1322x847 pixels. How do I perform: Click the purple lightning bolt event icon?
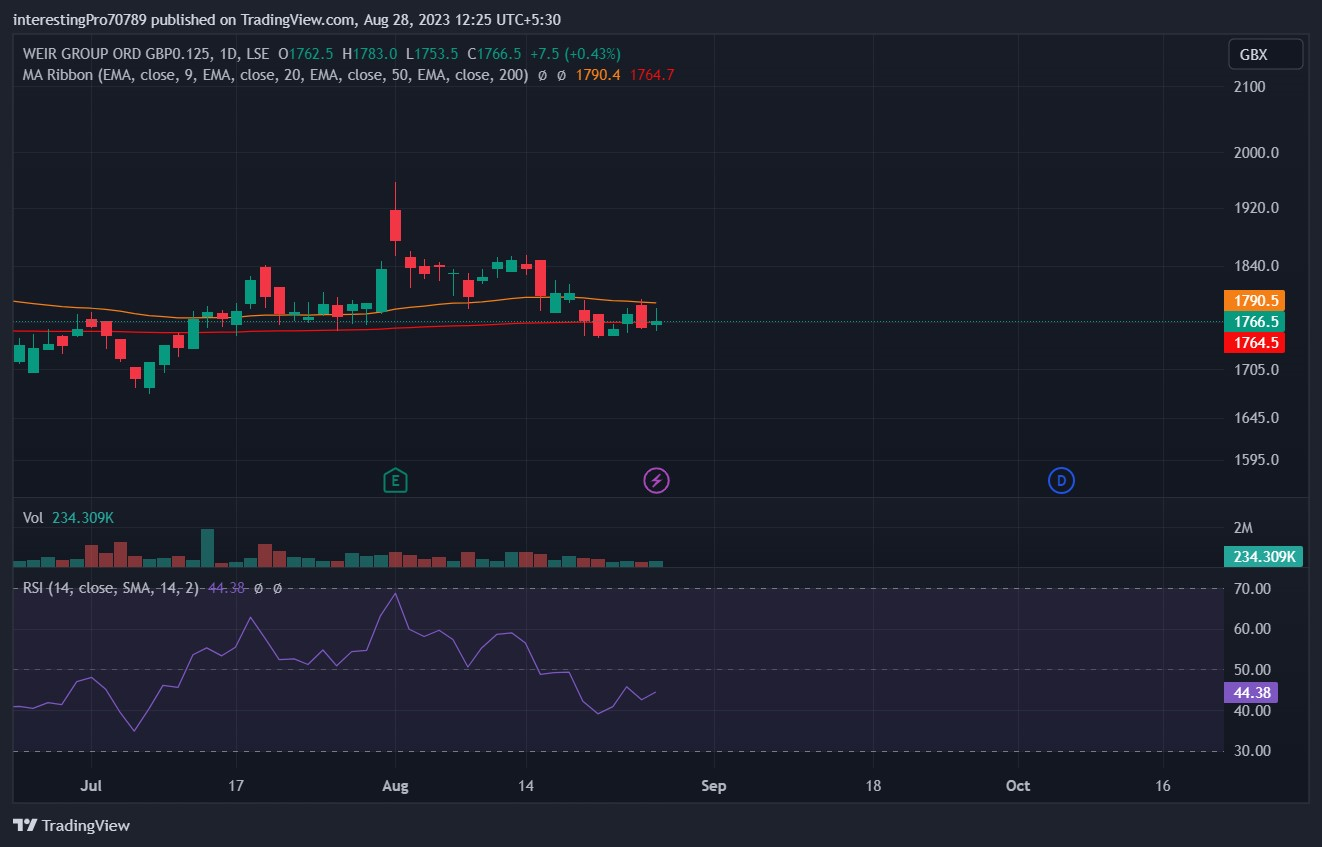pos(656,480)
